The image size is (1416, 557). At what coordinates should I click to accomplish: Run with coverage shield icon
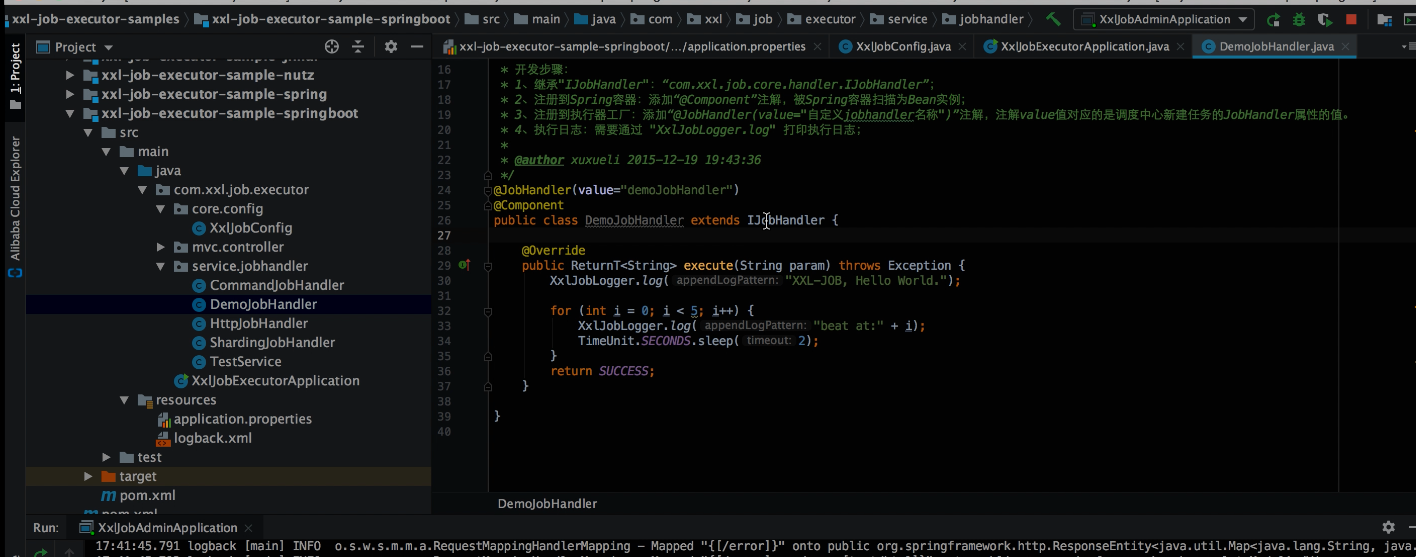coord(1325,20)
